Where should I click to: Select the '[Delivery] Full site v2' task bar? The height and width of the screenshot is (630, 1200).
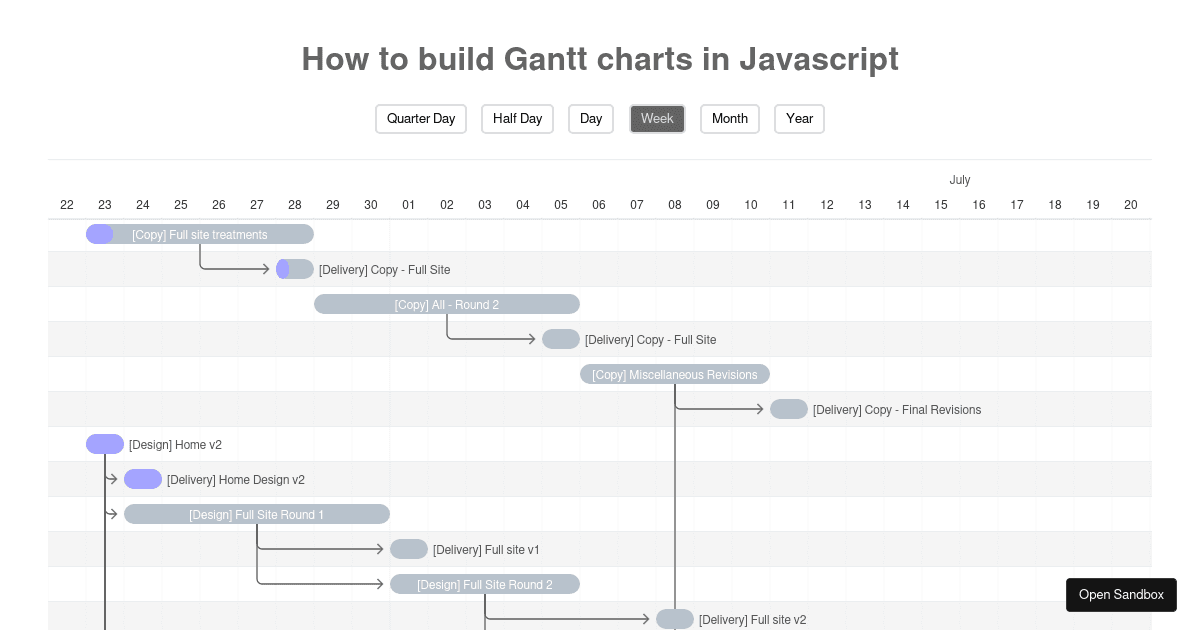pyautogui.click(x=675, y=619)
